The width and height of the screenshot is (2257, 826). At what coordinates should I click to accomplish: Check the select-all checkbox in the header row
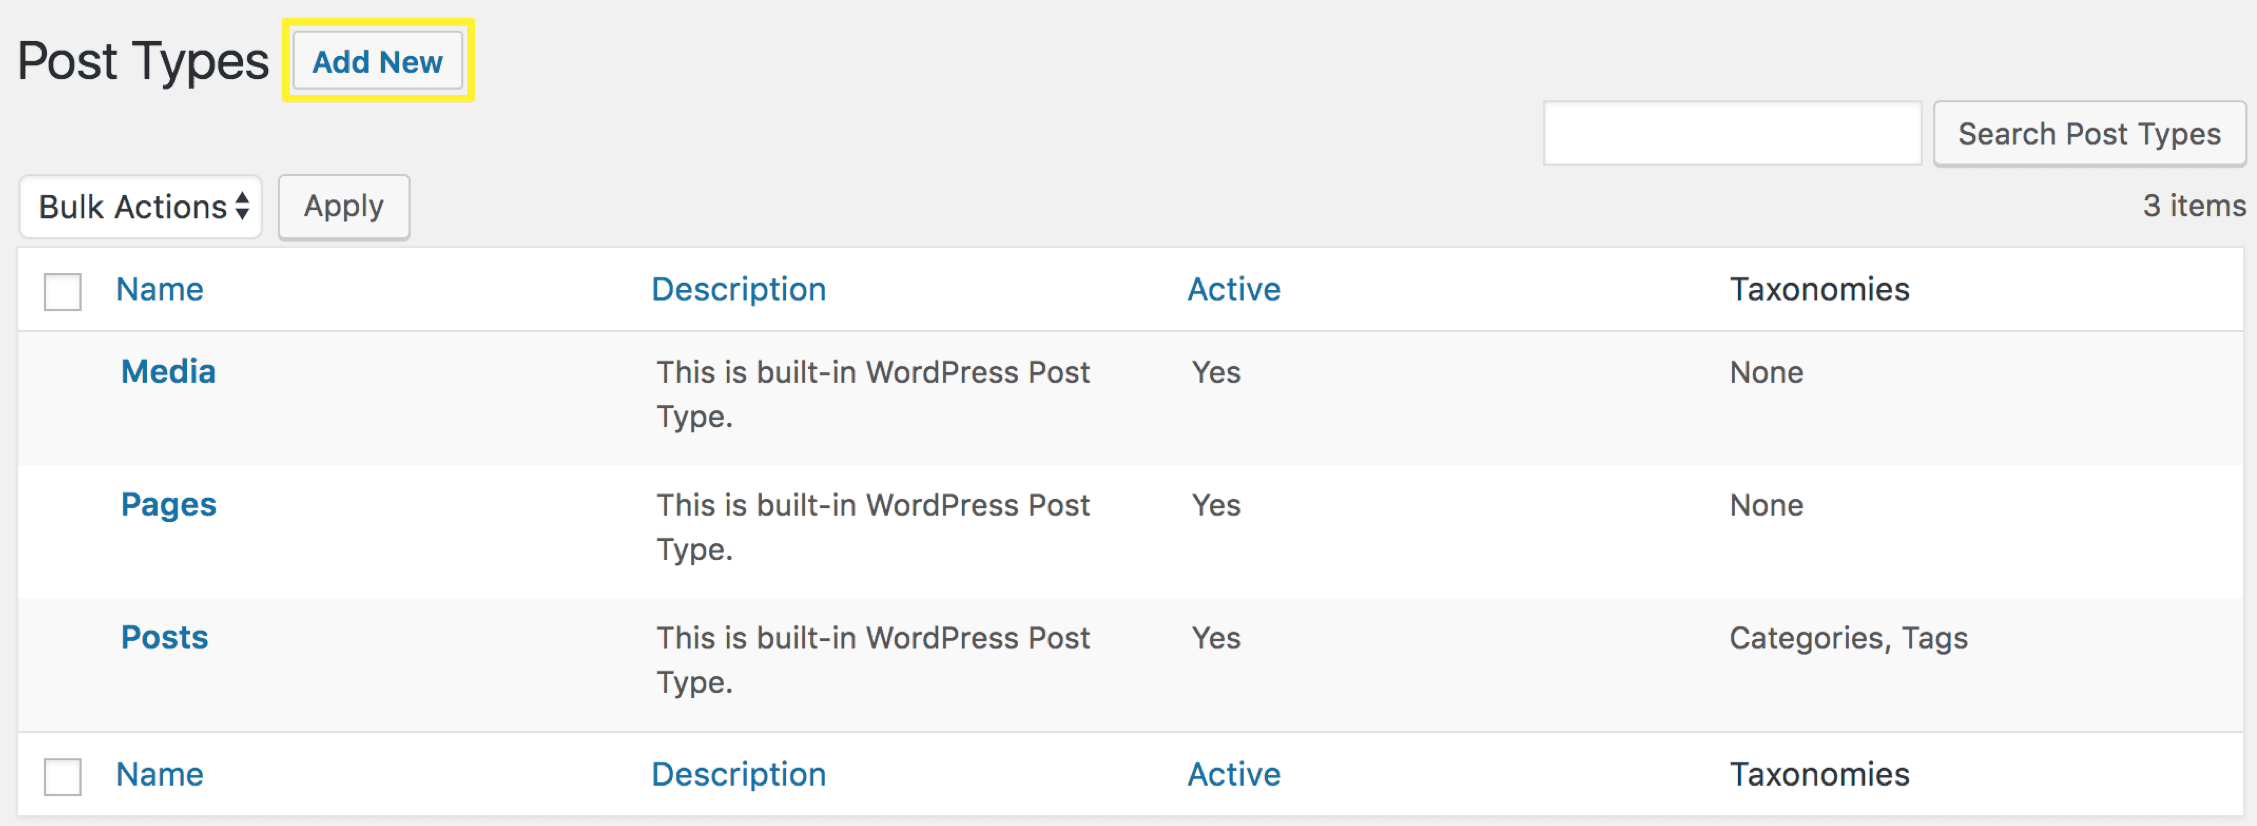(x=62, y=291)
